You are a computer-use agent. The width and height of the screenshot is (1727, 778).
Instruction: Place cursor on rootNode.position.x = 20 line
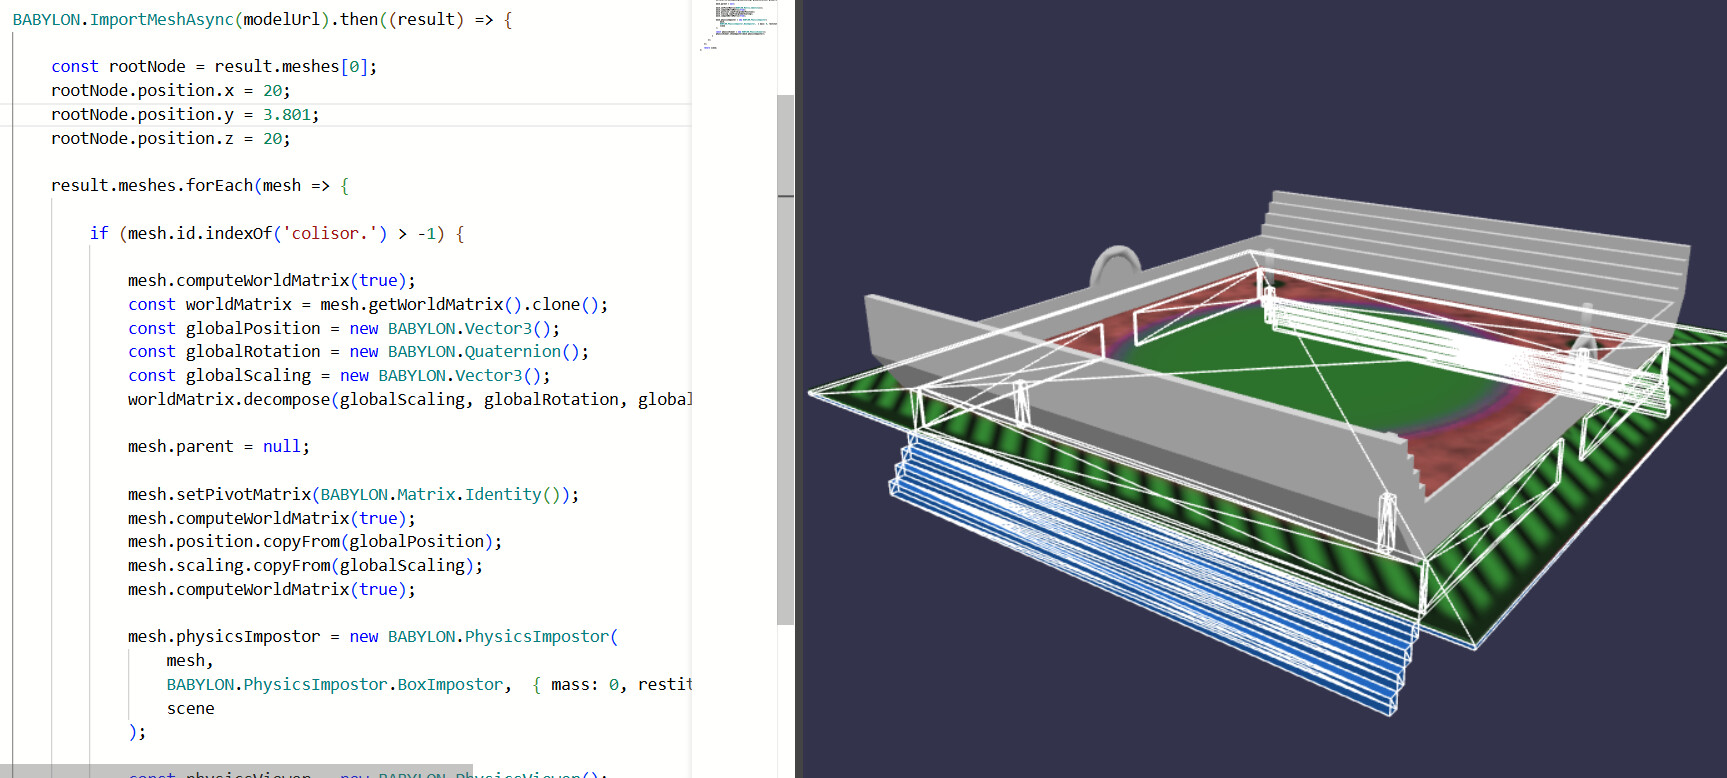(171, 91)
